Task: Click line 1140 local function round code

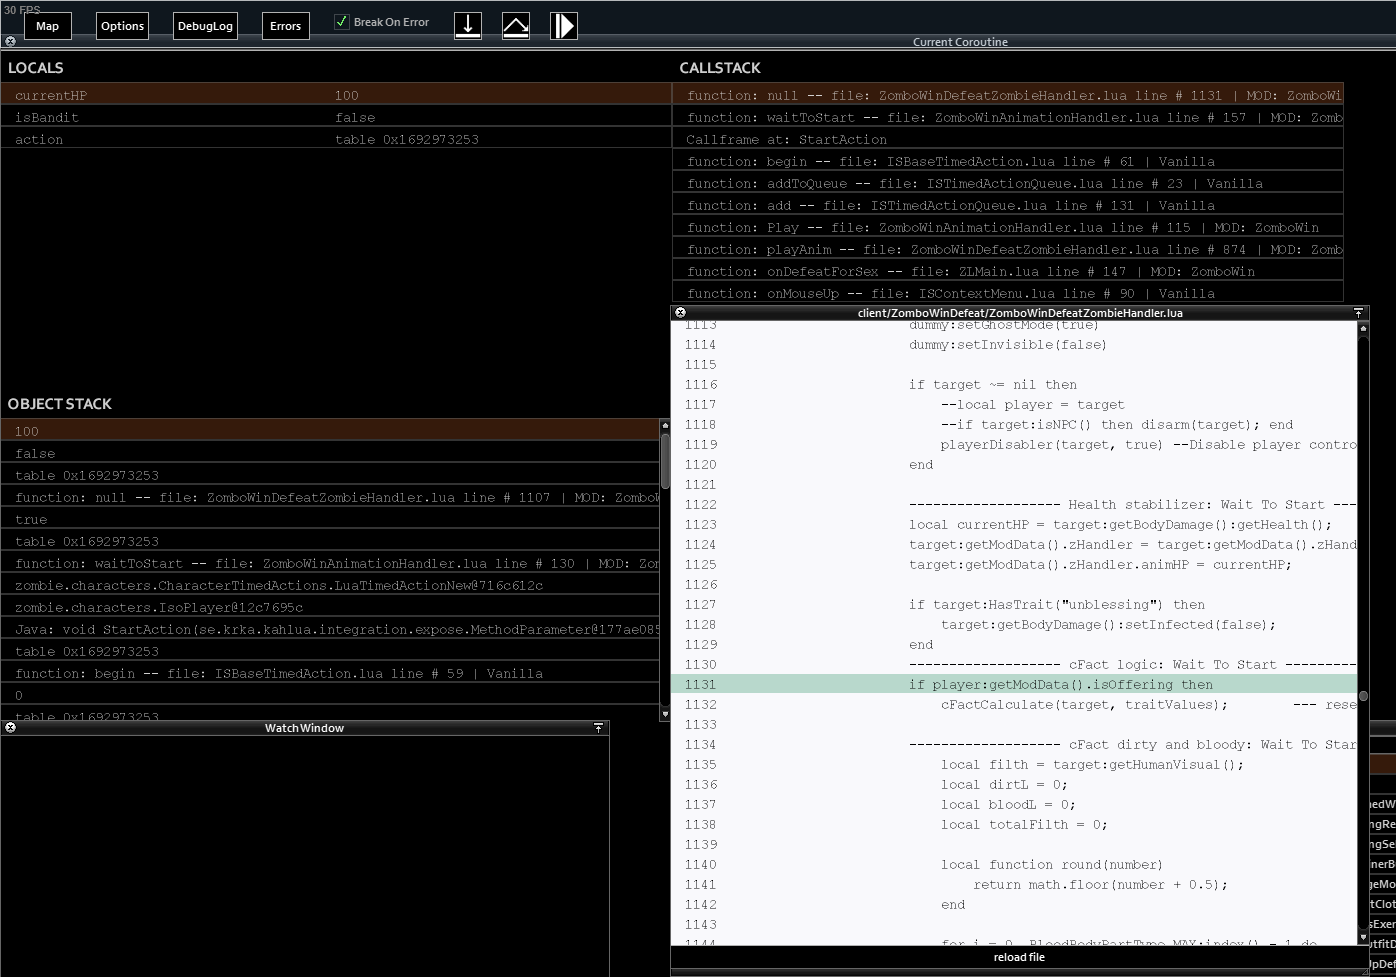Action: pyautogui.click(x=1052, y=864)
